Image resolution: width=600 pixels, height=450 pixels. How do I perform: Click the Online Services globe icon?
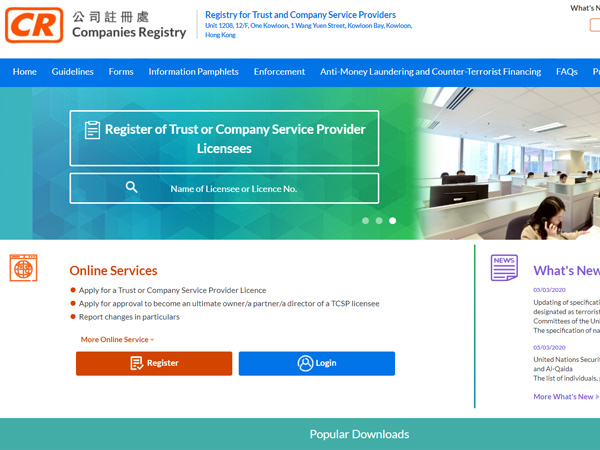[x=23, y=268]
